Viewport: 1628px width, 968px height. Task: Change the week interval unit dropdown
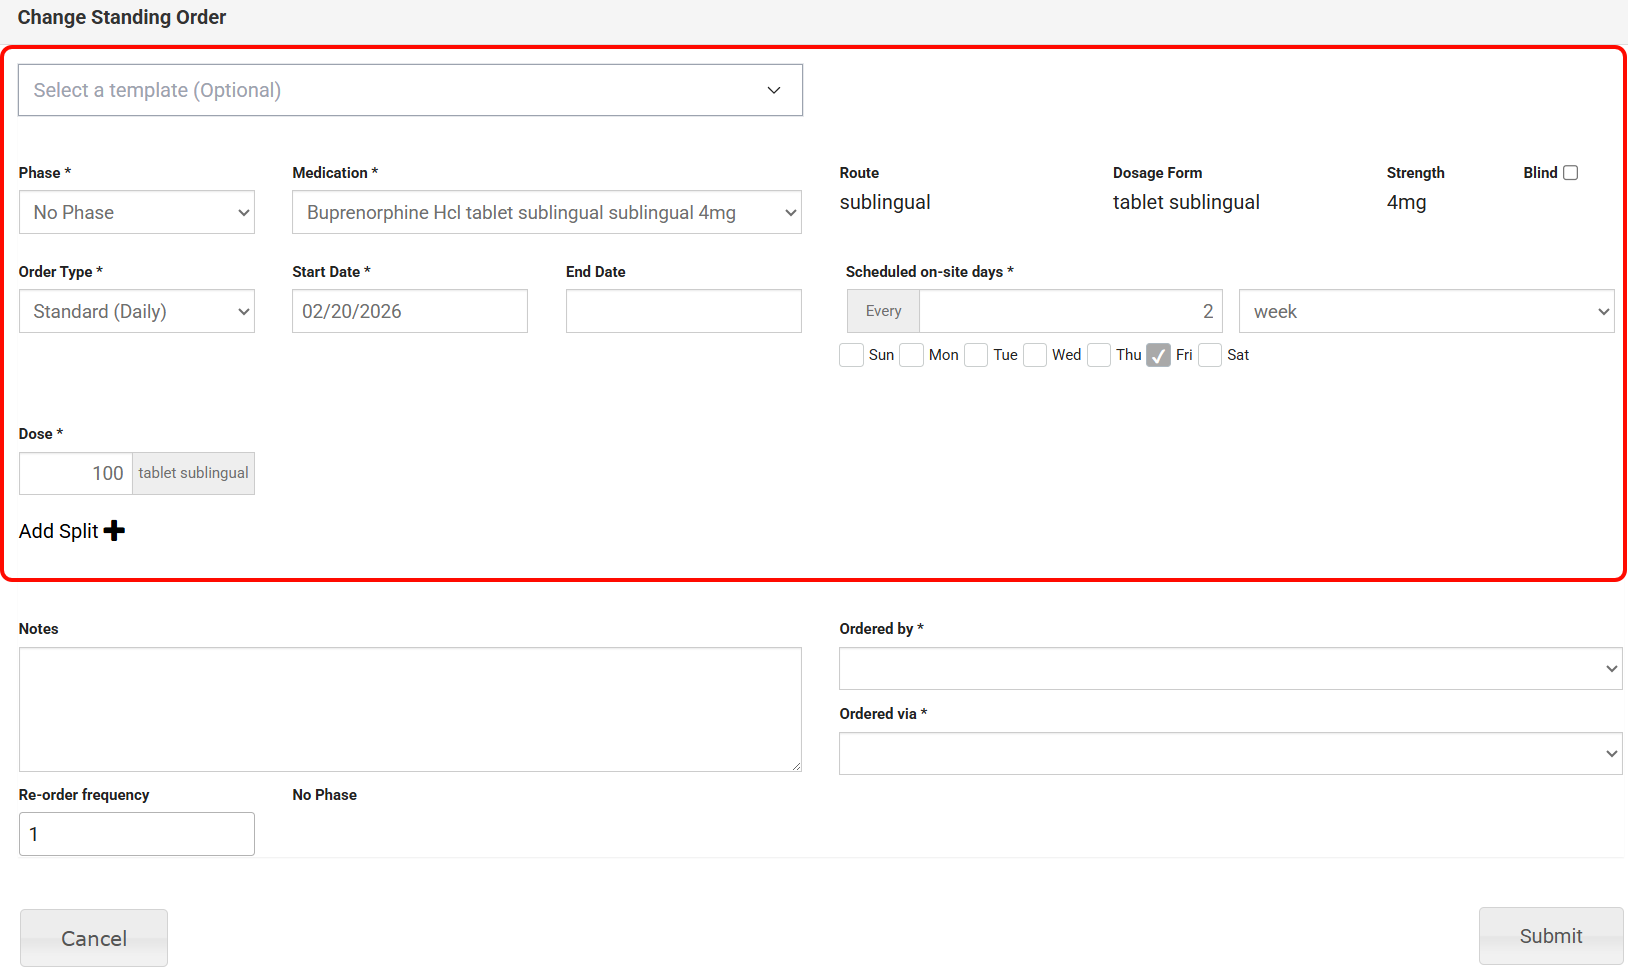(1425, 312)
